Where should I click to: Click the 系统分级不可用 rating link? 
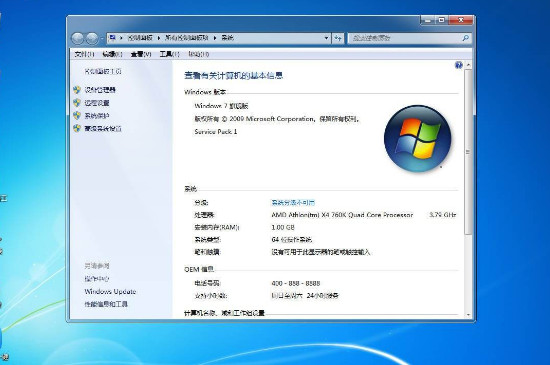click(293, 202)
